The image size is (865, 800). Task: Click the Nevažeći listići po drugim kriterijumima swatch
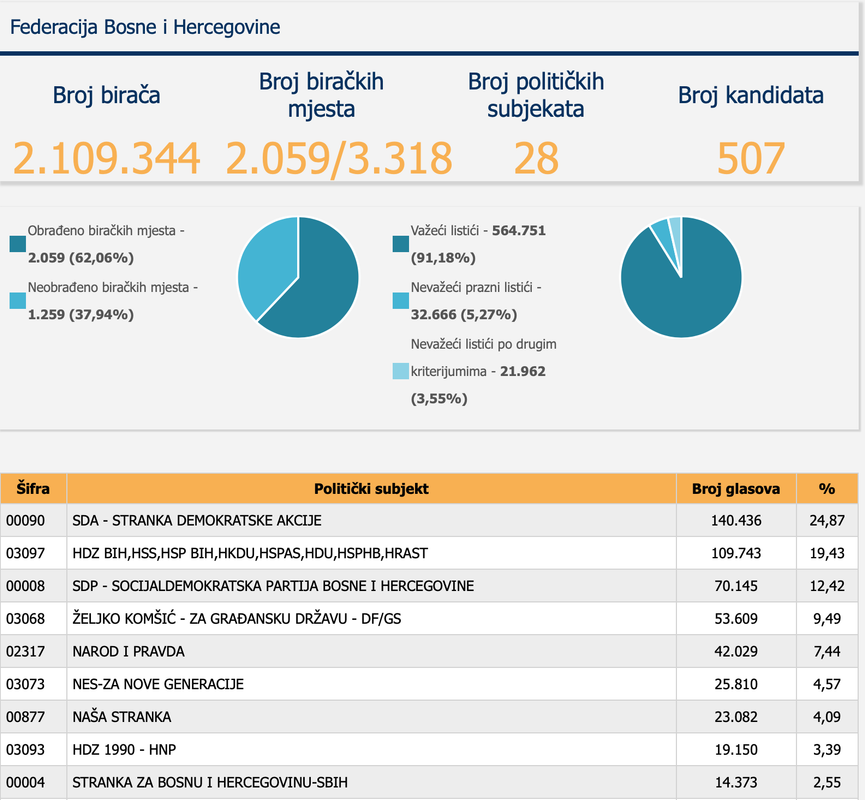pyautogui.click(x=401, y=371)
